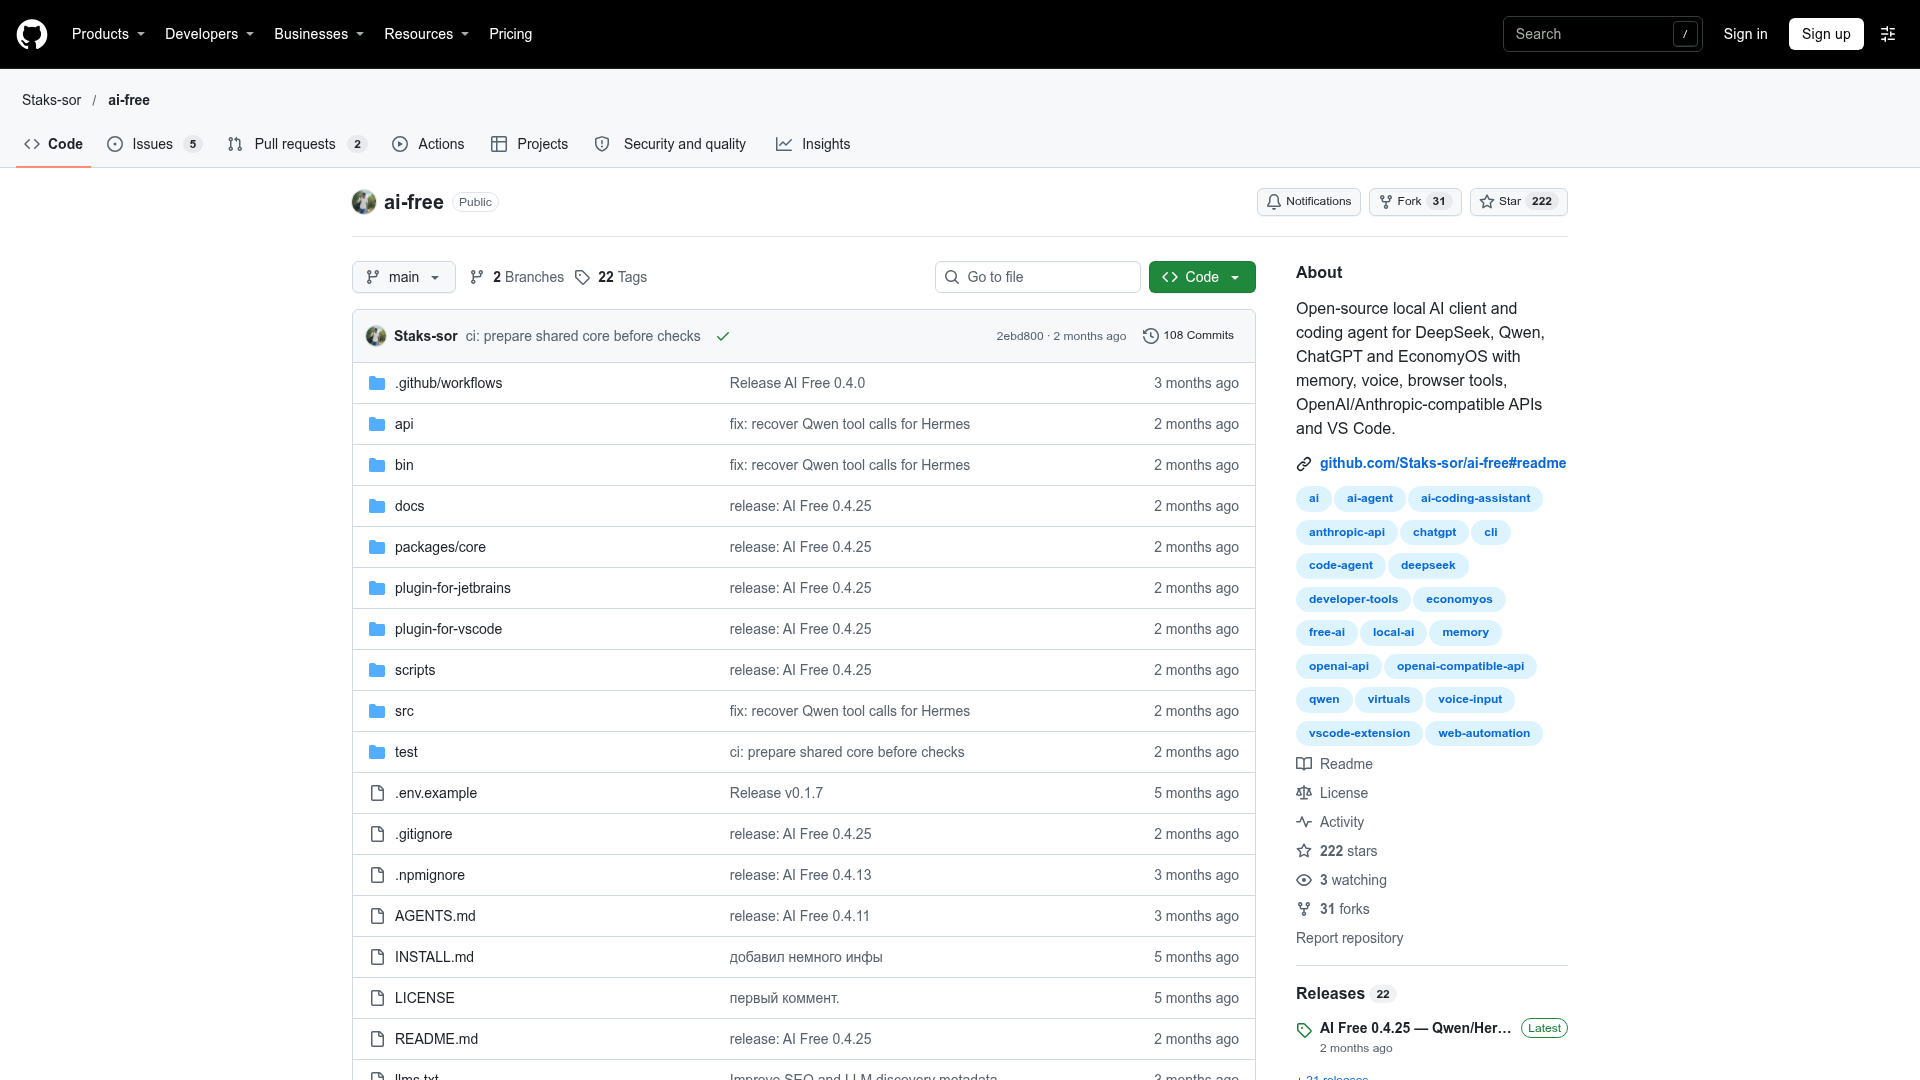Switch to the Insights tab
1920x1080 pixels.
[x=813, y=144]
